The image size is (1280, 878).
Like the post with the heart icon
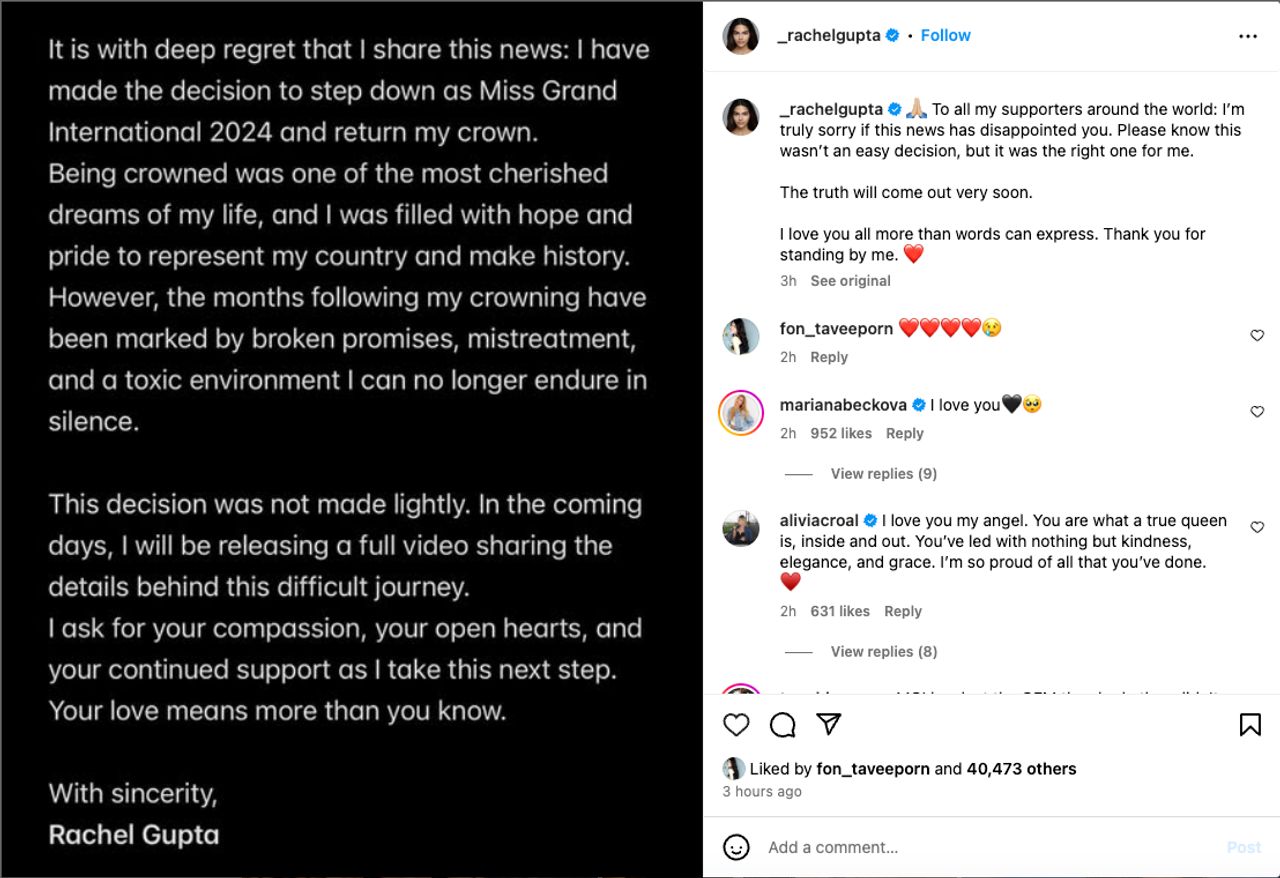[736, 725]
